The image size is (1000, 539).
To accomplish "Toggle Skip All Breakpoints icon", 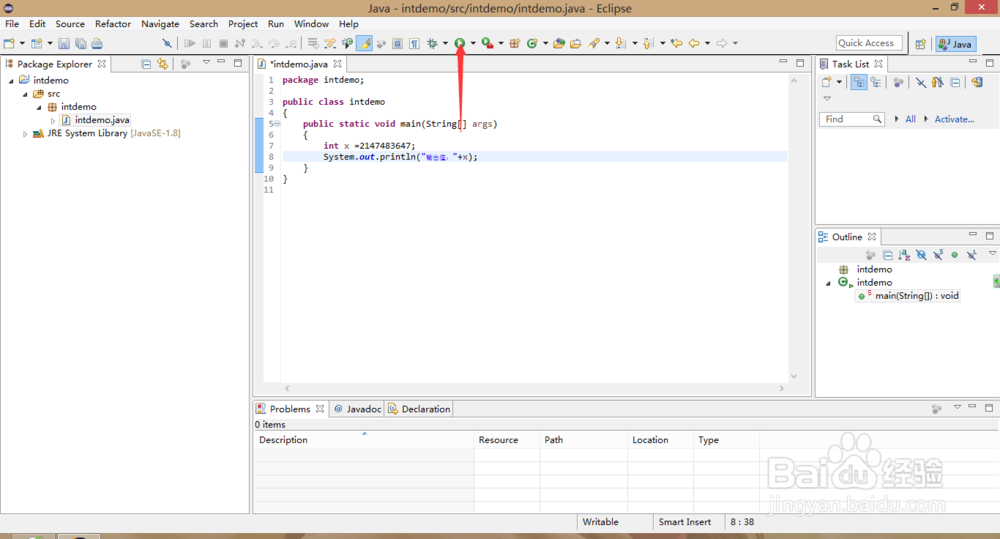I will coord(166,43).
